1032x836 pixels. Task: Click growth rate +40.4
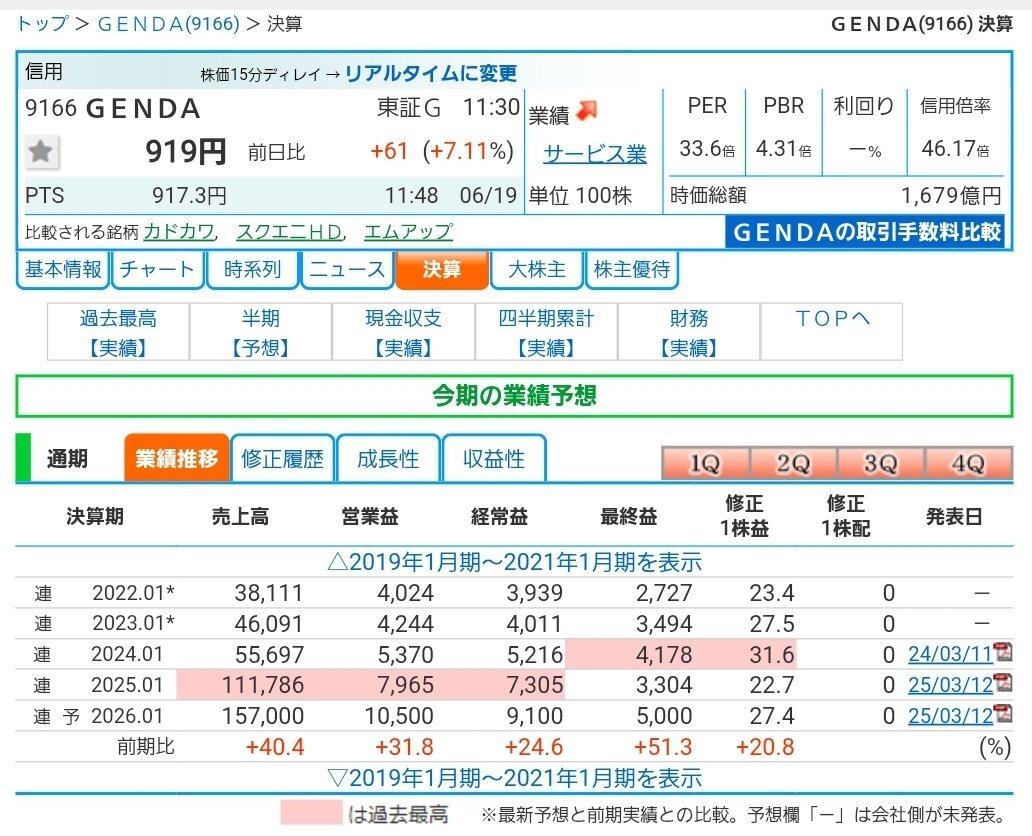[x=274, y=747]
